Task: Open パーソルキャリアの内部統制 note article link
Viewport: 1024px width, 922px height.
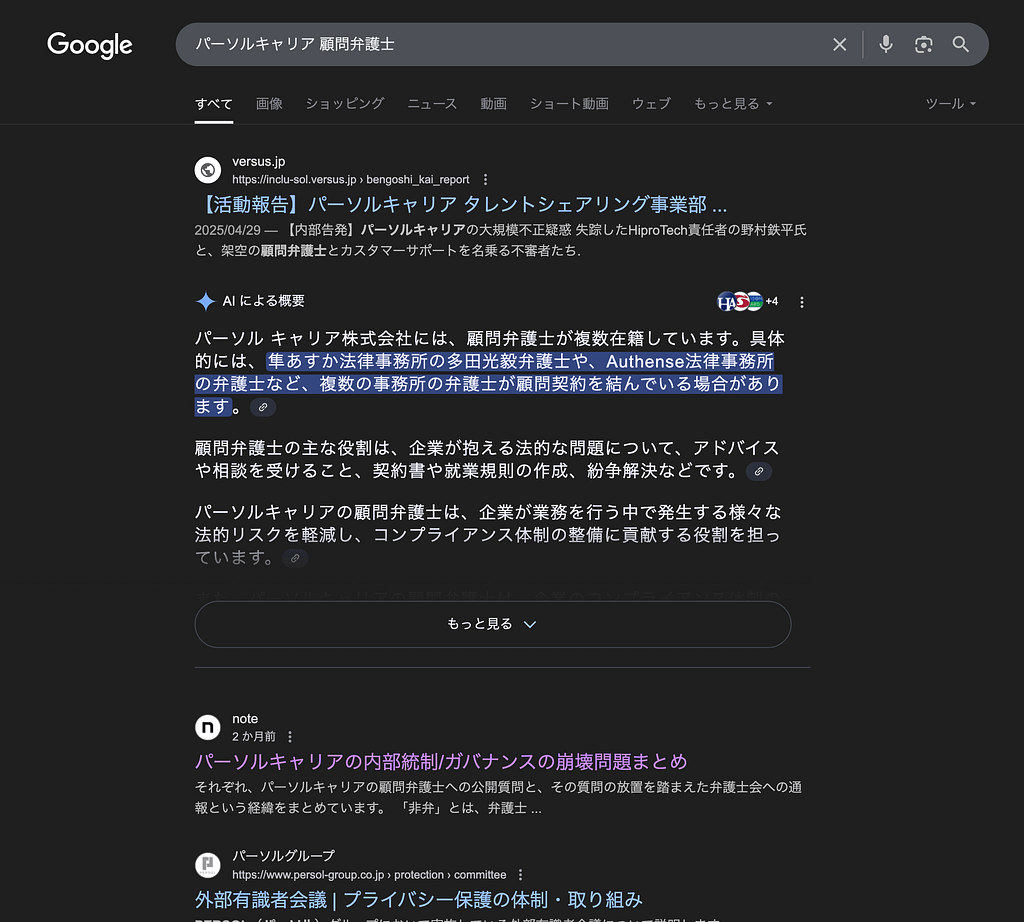Action: point(441,761)
